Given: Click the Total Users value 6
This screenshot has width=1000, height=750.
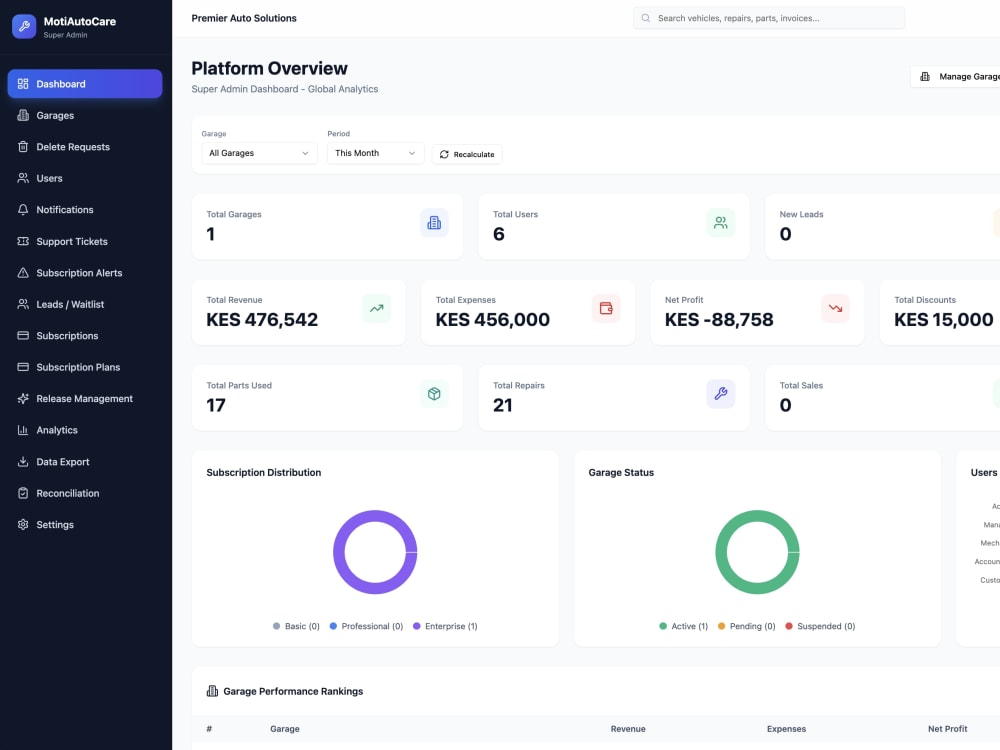Looking at the screenshot, I should click(499, 234).
